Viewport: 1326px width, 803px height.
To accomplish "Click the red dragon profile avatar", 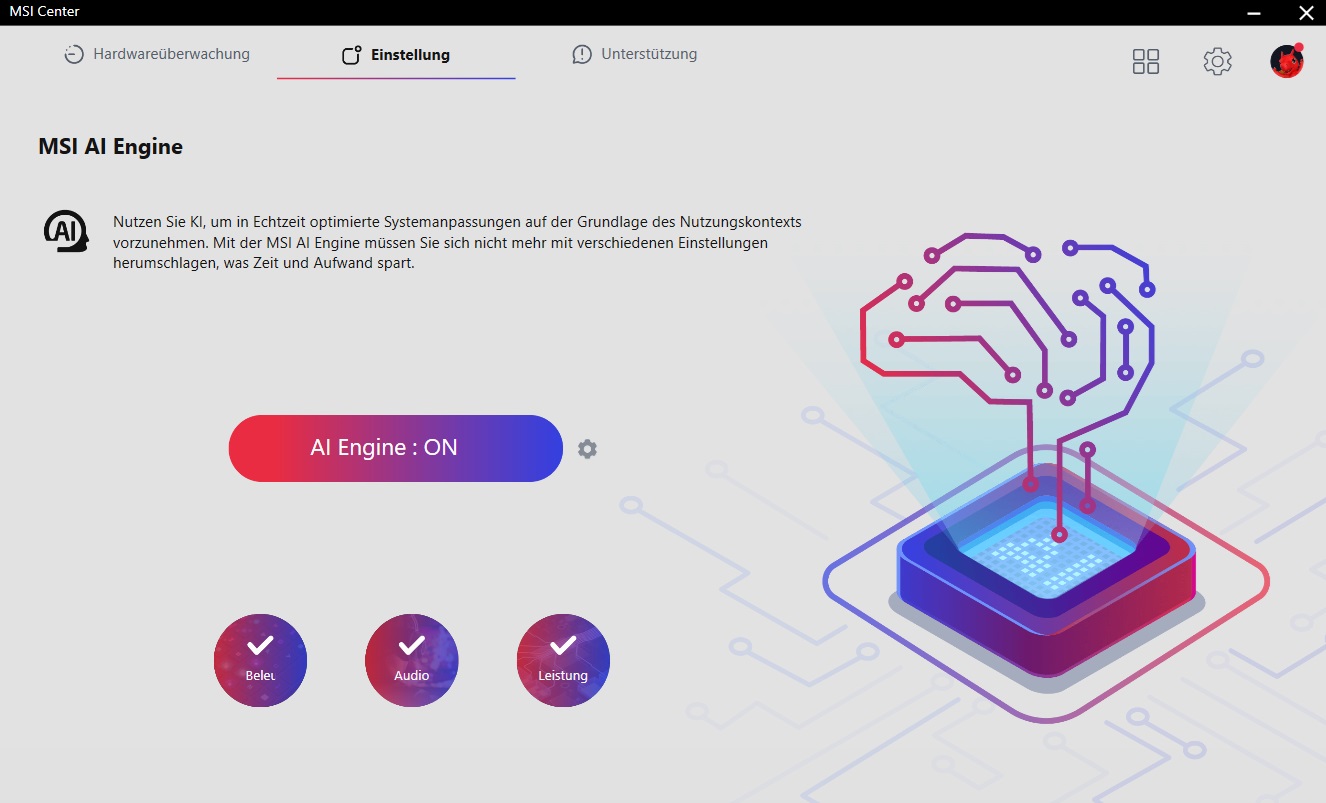I will click(x=1287, y=61).
